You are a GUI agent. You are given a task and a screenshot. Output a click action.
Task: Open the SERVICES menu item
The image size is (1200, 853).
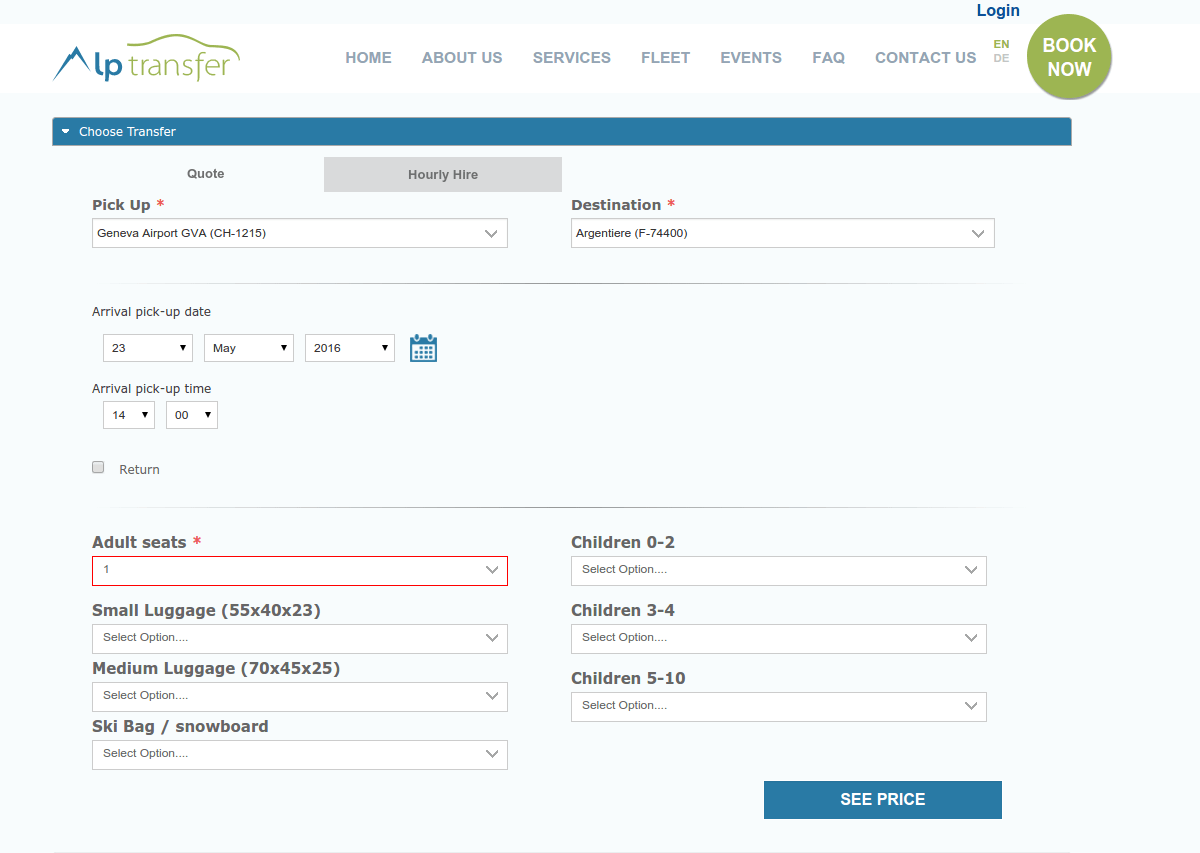click(x=572, y=58)
